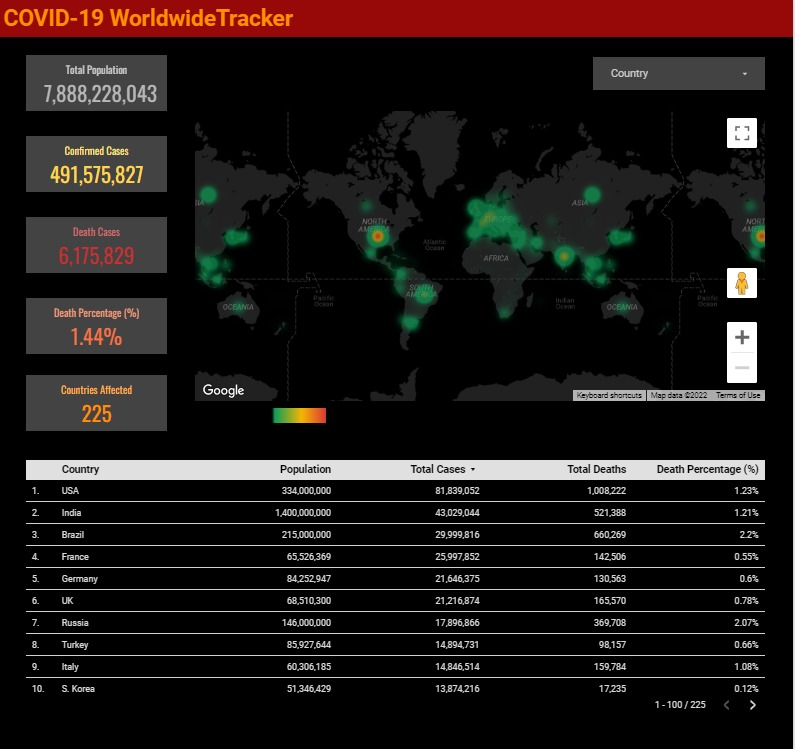This screenshot has height=749, width=795.
Task: Open map Terms of Use link
Action: [x=738, y=395]
